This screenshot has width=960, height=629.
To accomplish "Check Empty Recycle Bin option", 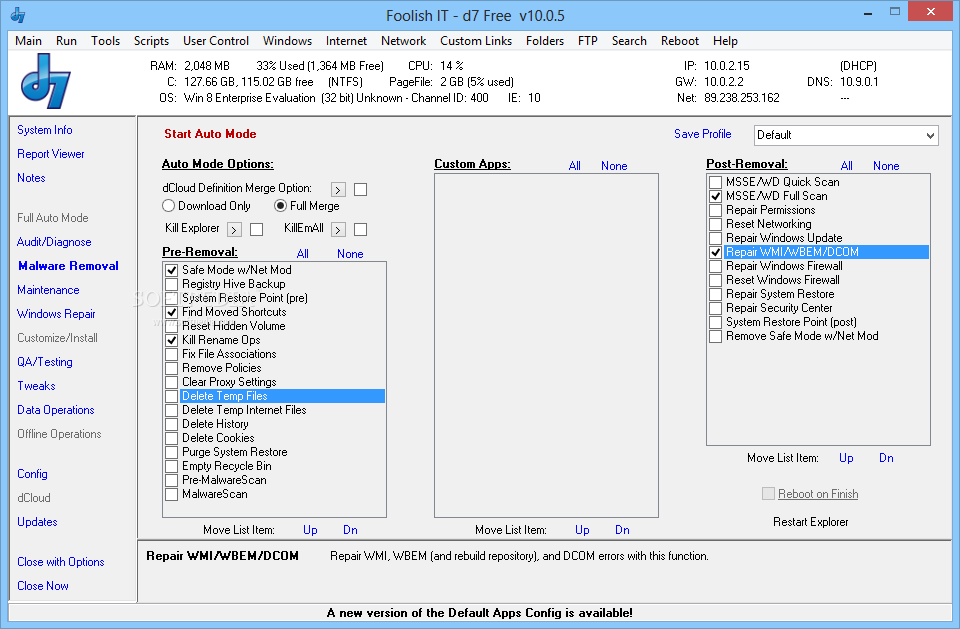I will 171,466.
